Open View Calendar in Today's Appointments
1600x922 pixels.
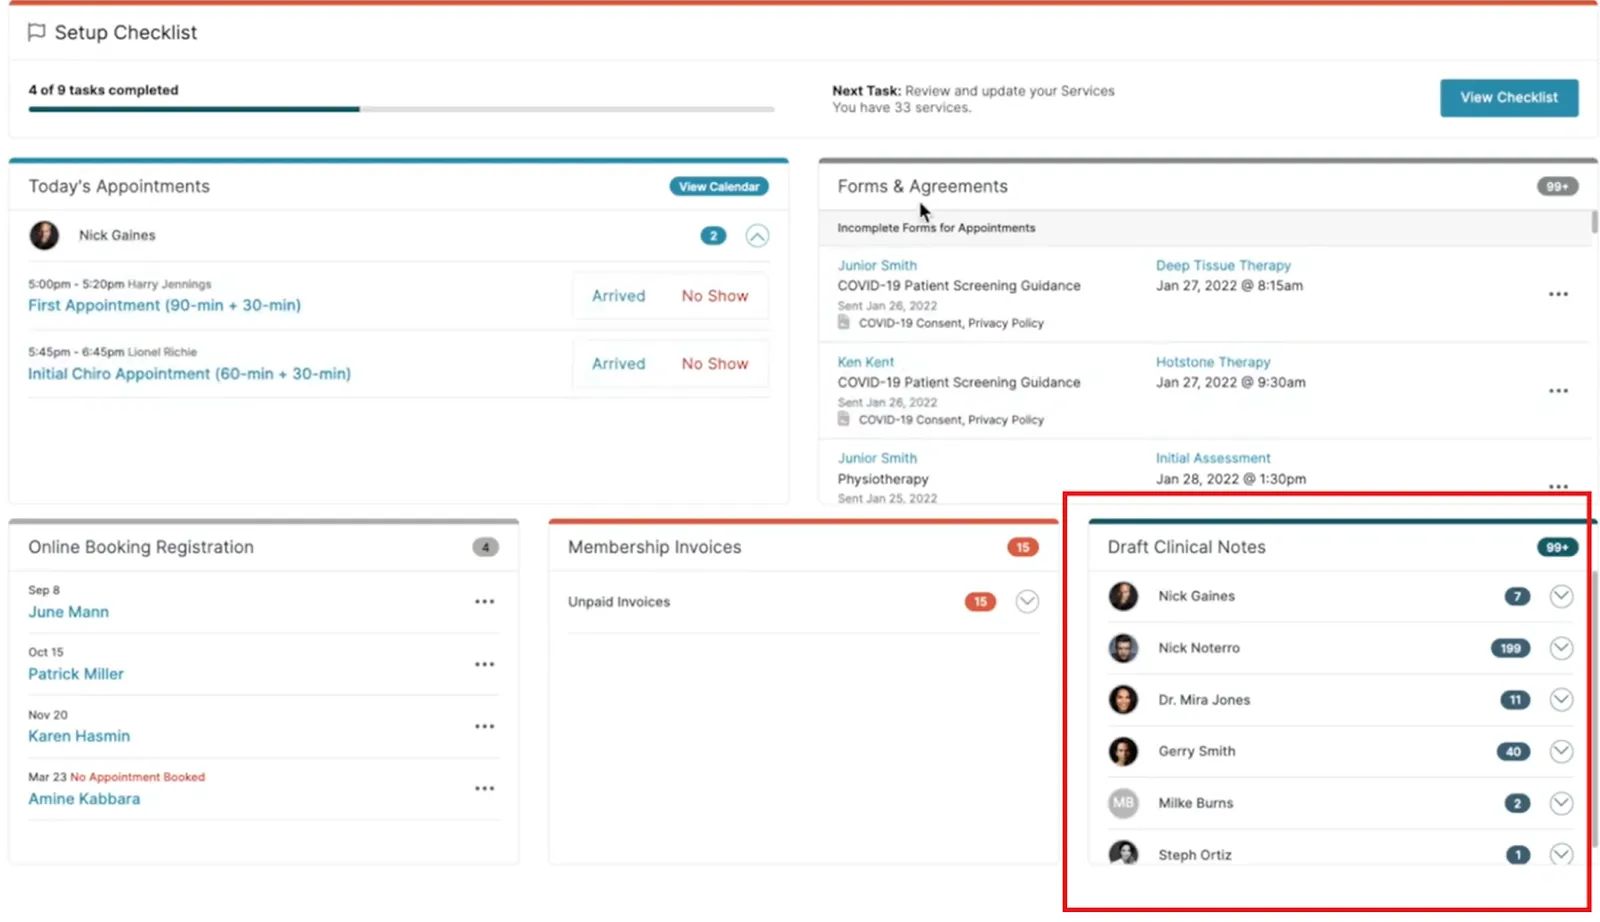point(719,186)
